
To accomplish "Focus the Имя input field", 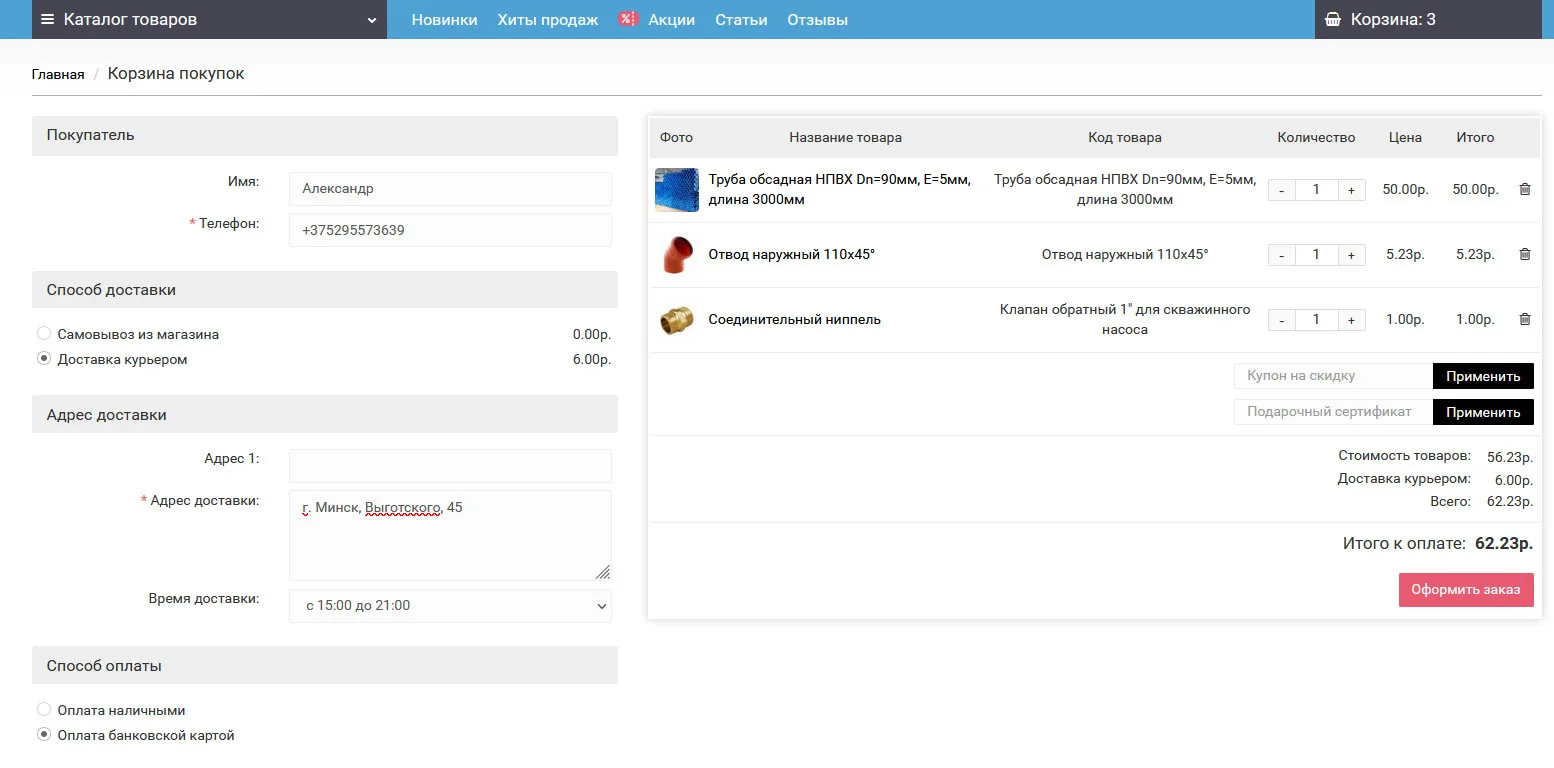I will tap(450, 188).
